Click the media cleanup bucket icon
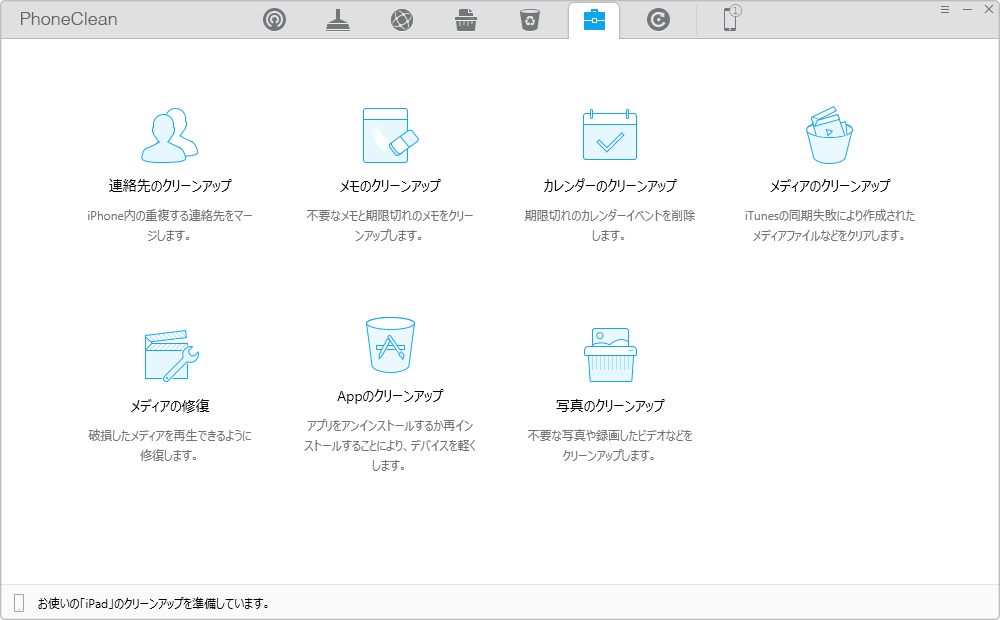Image resolution: width=1000 pixels, height=620 pixels. pos(829,135)
